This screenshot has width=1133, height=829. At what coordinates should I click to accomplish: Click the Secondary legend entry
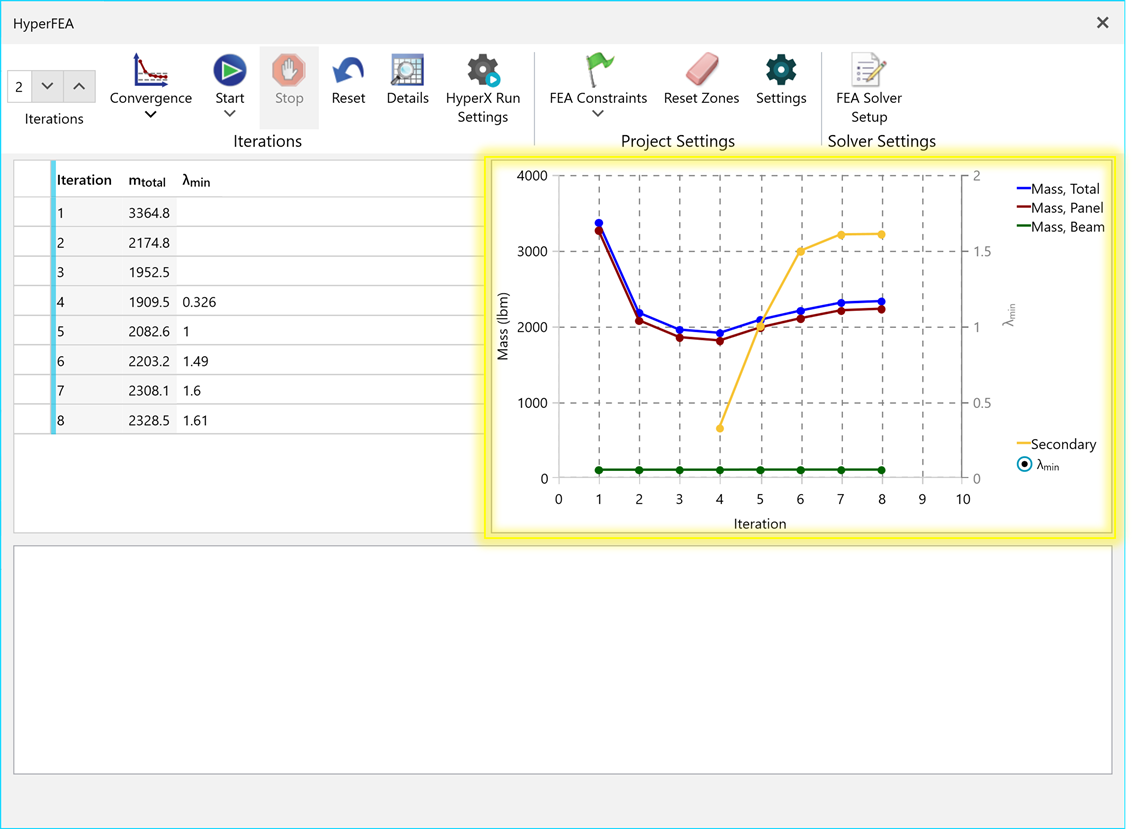[1056, 444]
